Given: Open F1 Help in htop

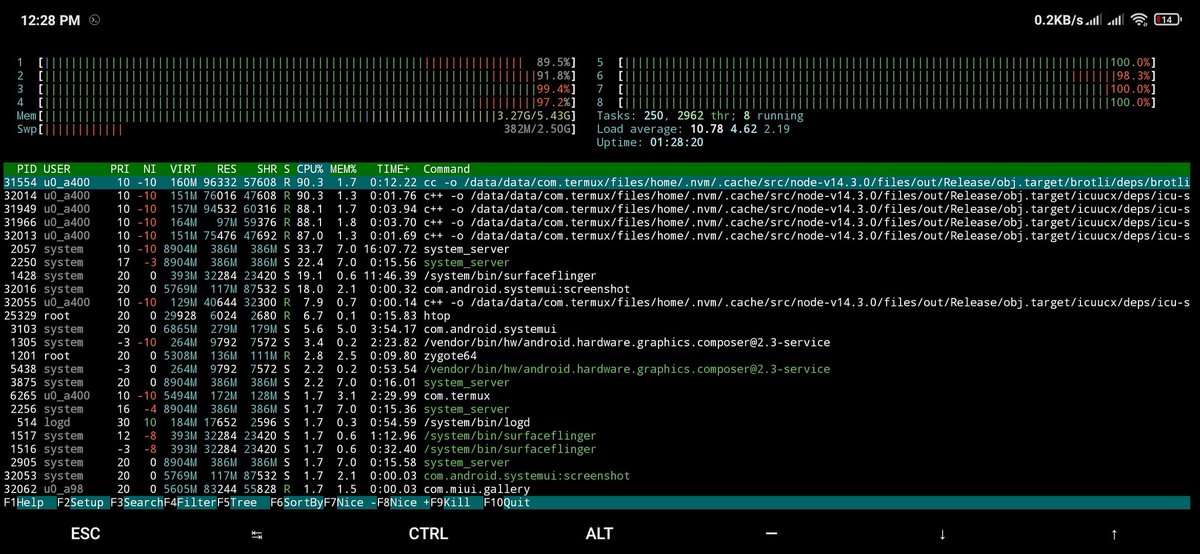Looking at the screenshot, I should click(23, 502).
